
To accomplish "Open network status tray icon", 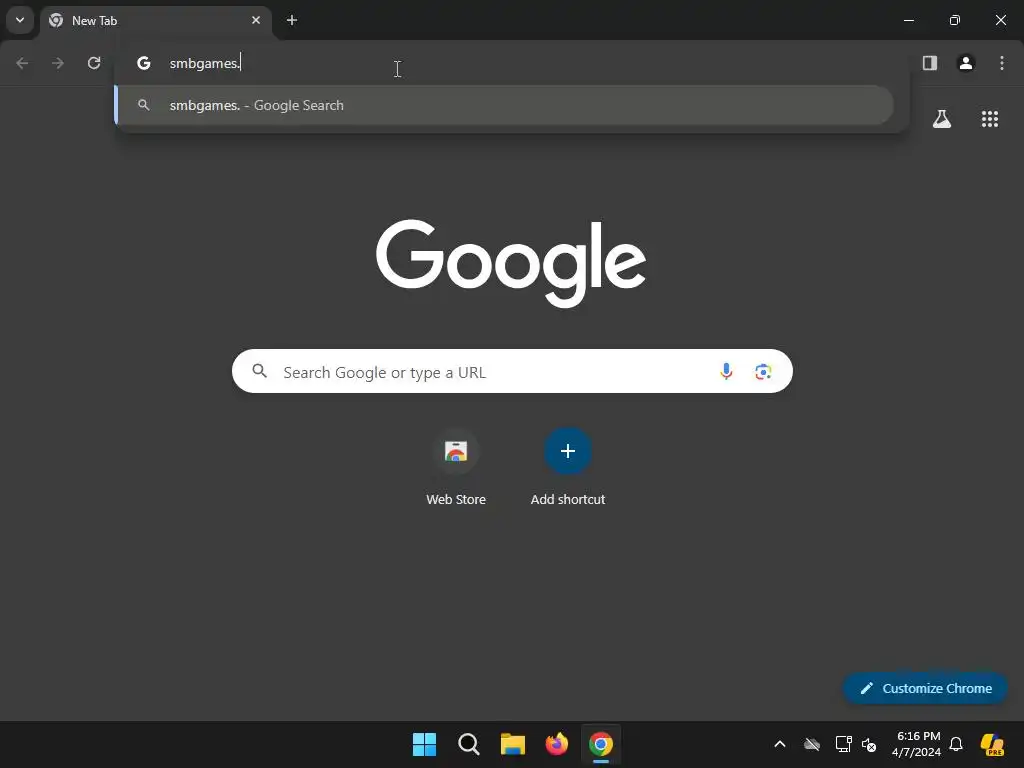I will 843,744.
